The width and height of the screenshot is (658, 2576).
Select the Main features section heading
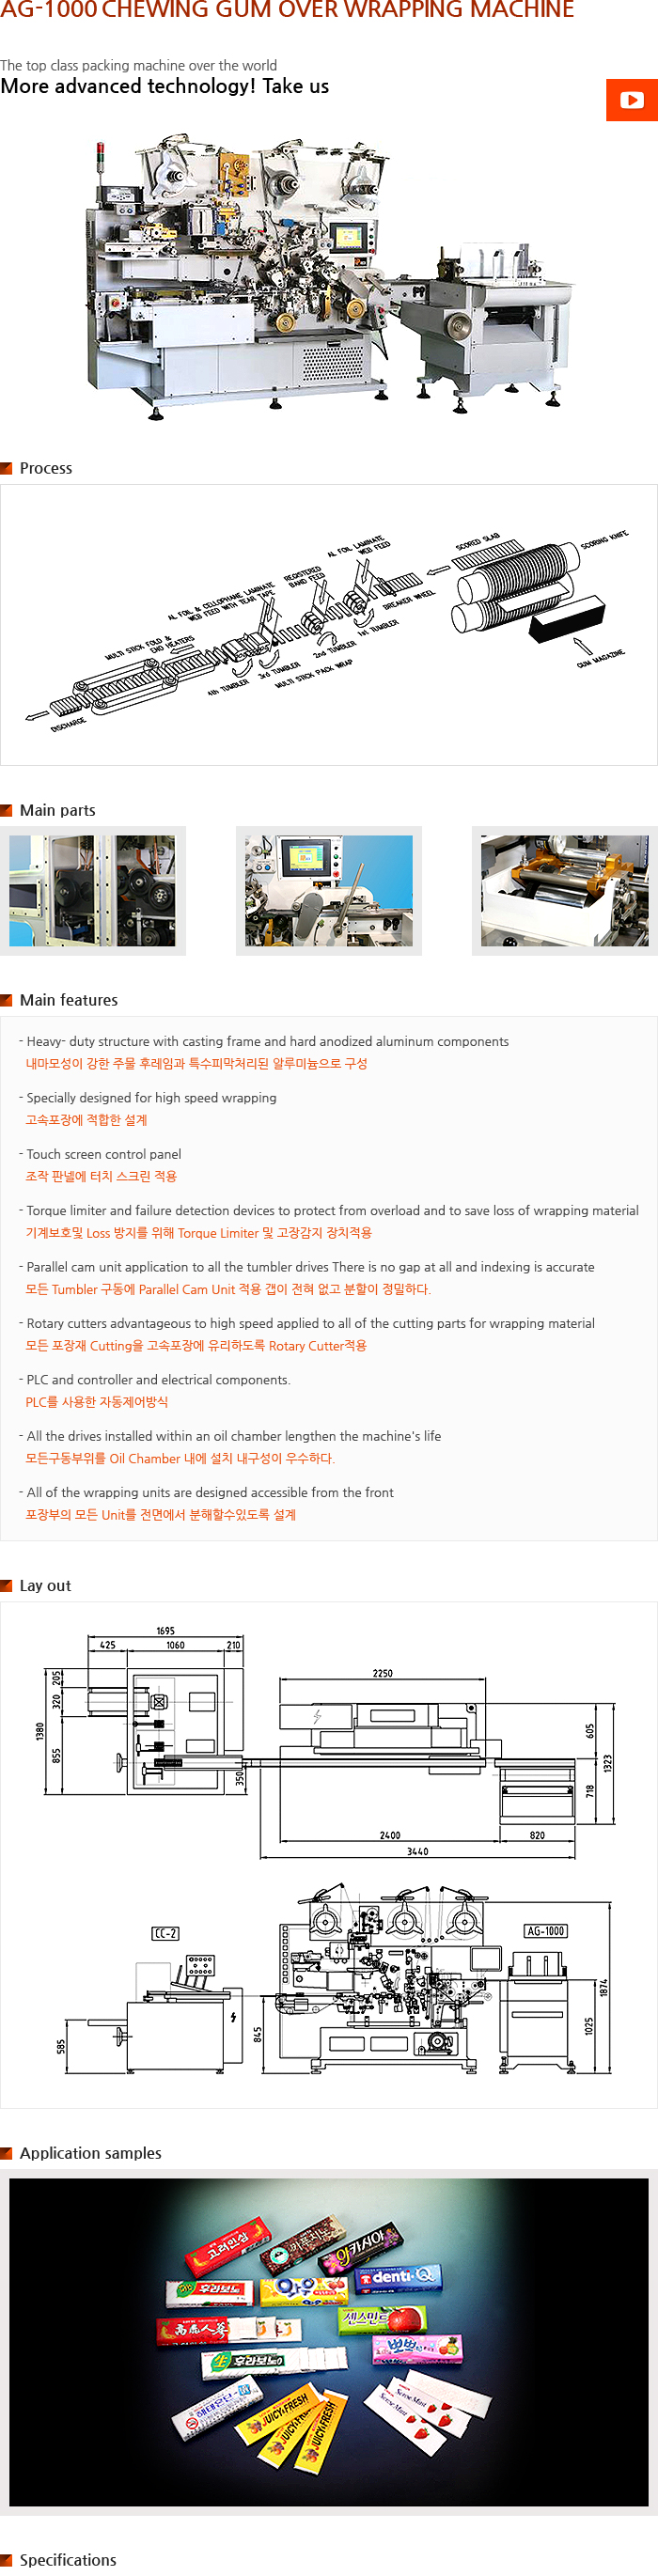click(68, 1000)
